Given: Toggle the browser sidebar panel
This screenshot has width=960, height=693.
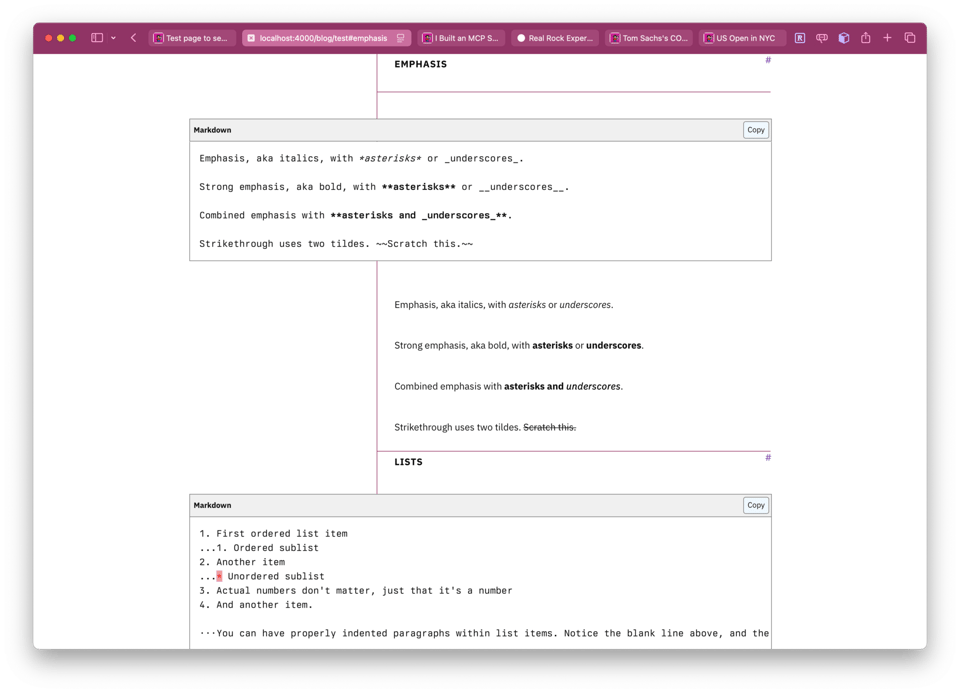Looking at the screenshot, I should point(96,37).
